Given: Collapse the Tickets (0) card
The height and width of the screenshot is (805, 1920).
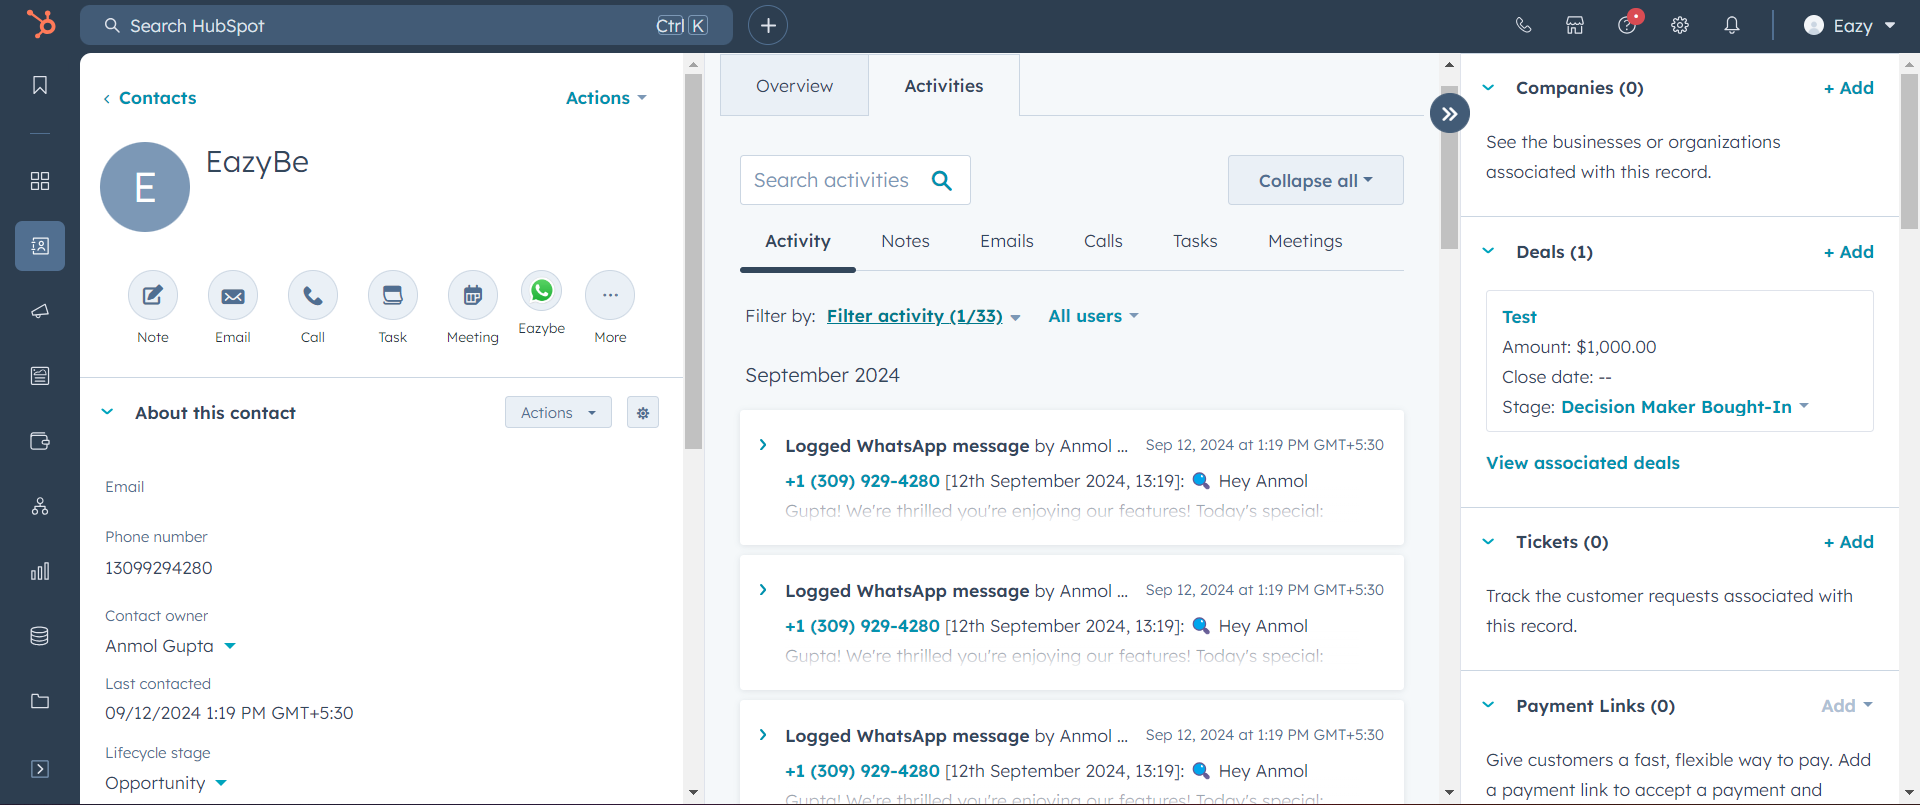Looking at the screenshot, I should tap(1488, 541).
